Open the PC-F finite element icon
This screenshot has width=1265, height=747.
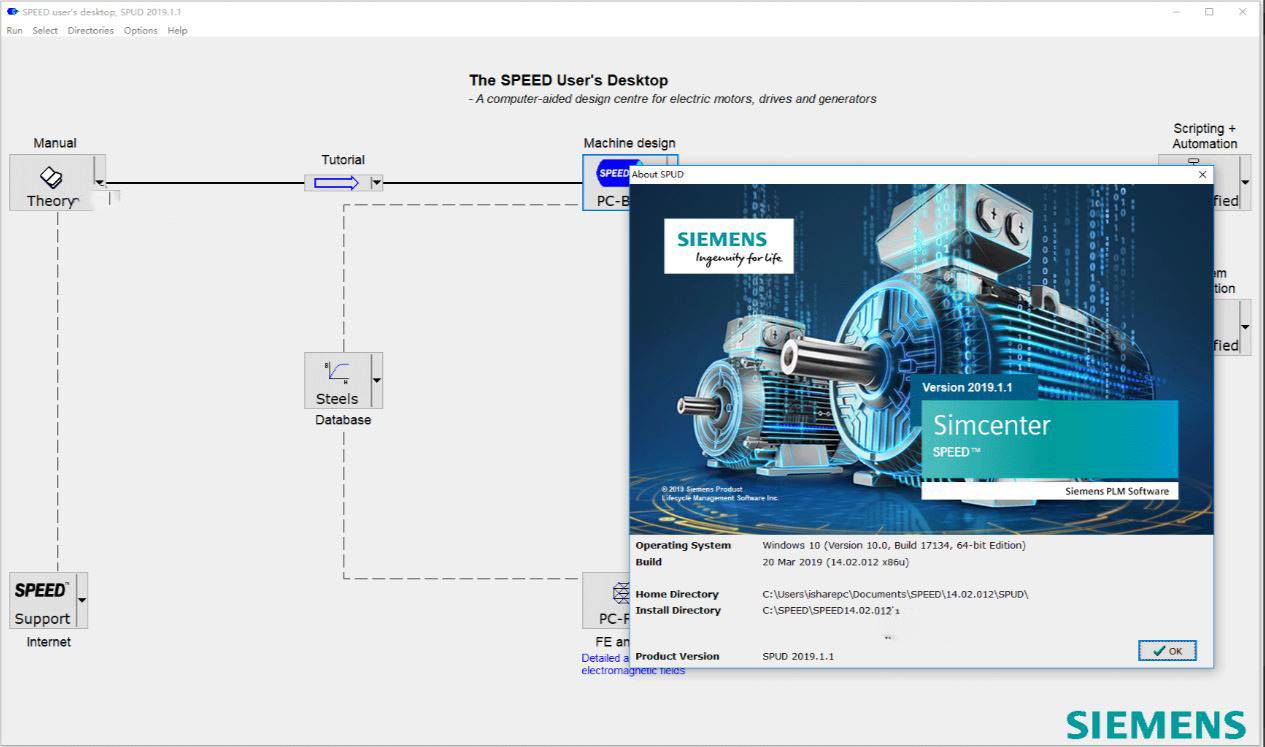(x=606, y=600)
